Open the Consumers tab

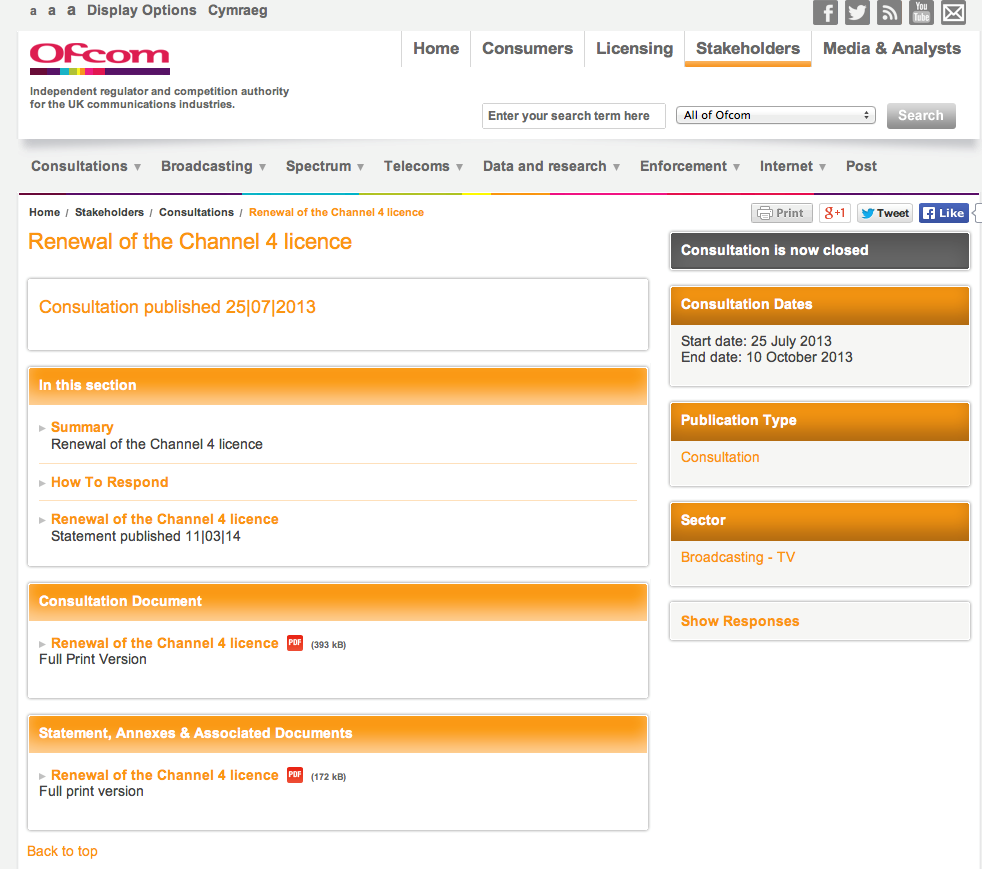pos(527,48)
